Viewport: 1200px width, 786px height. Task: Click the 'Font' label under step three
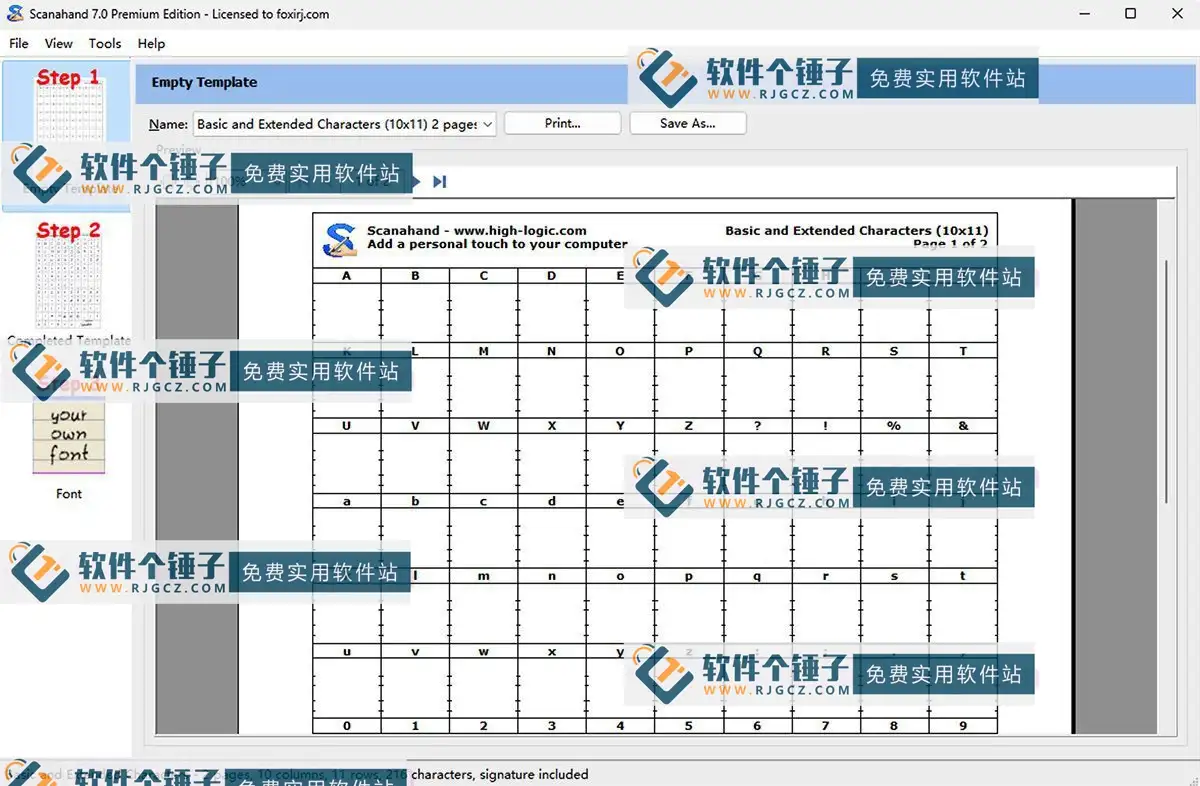tap(69, 494)
